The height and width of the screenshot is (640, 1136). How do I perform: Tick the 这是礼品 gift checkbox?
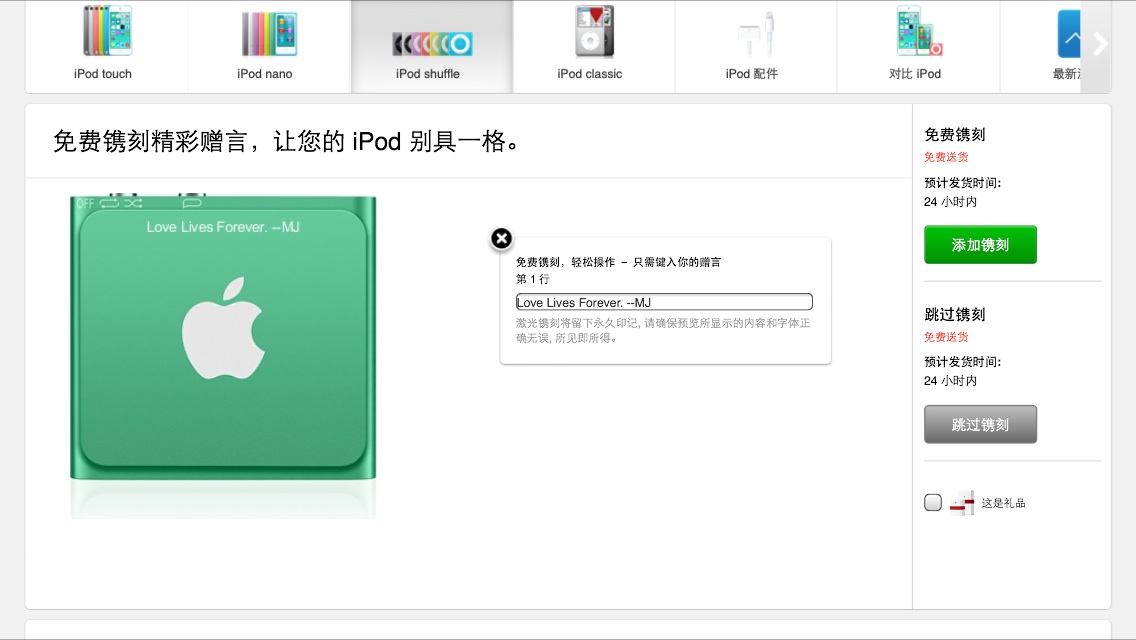(x=933, y=502)
